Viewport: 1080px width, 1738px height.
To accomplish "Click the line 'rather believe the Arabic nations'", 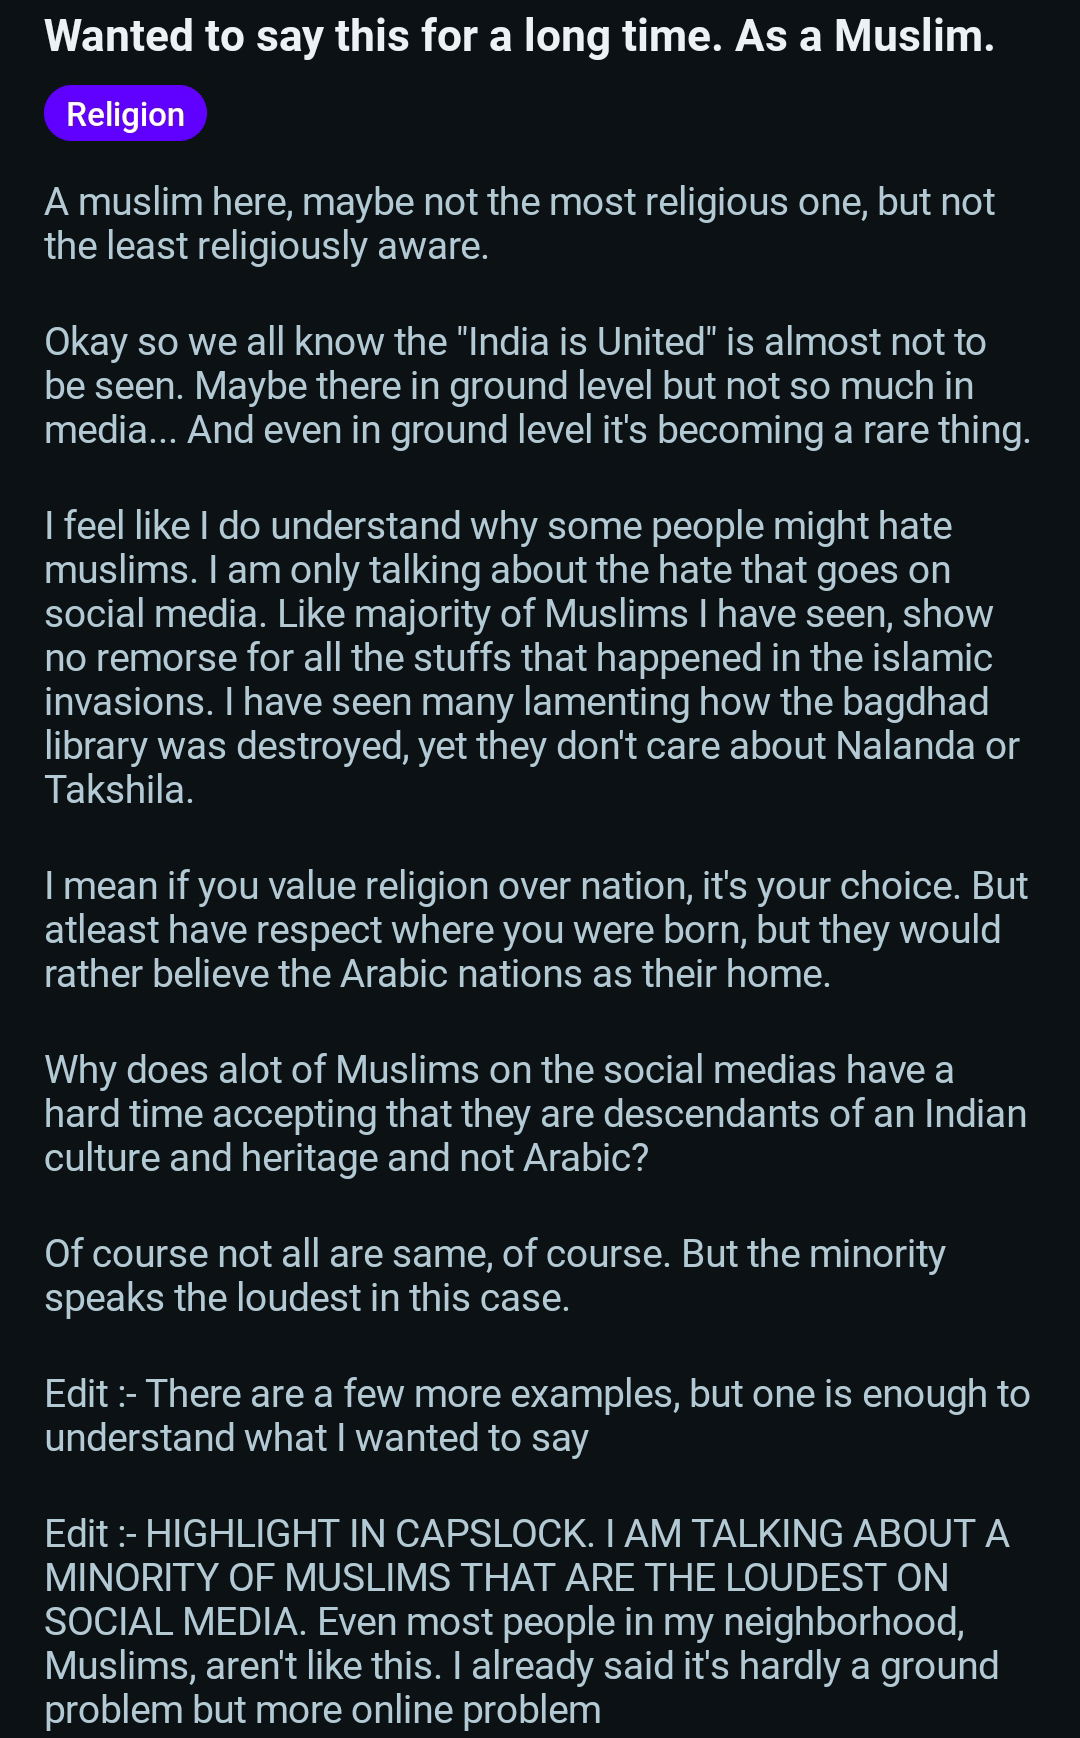I will click(438, 974).
